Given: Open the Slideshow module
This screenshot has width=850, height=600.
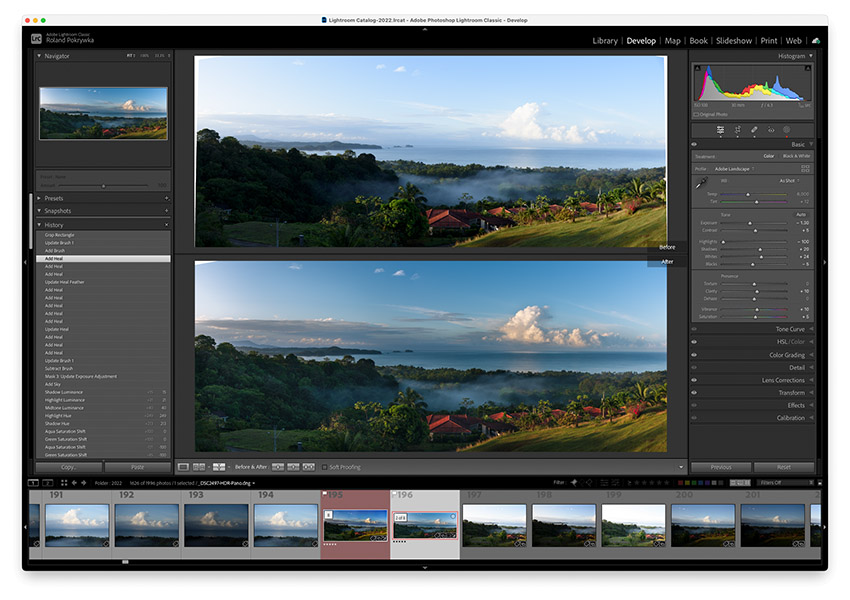Looking at the screenshot, I should coord(733,41).
